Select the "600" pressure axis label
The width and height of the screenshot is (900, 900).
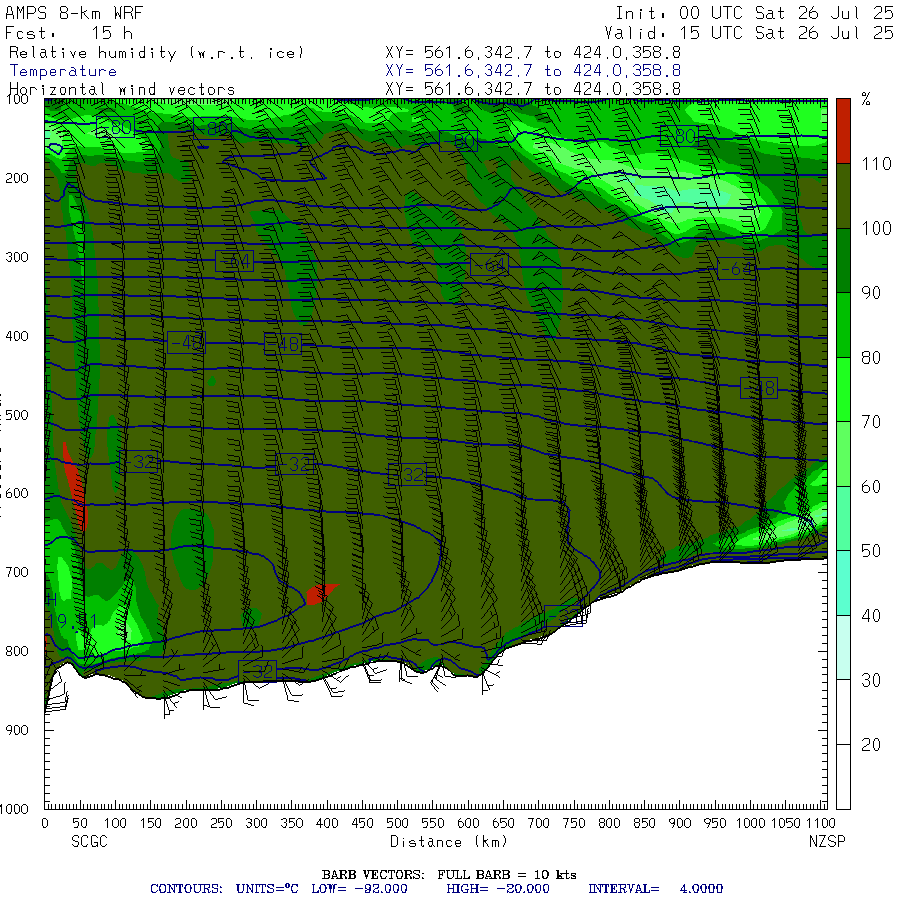(x=17, y=493)
